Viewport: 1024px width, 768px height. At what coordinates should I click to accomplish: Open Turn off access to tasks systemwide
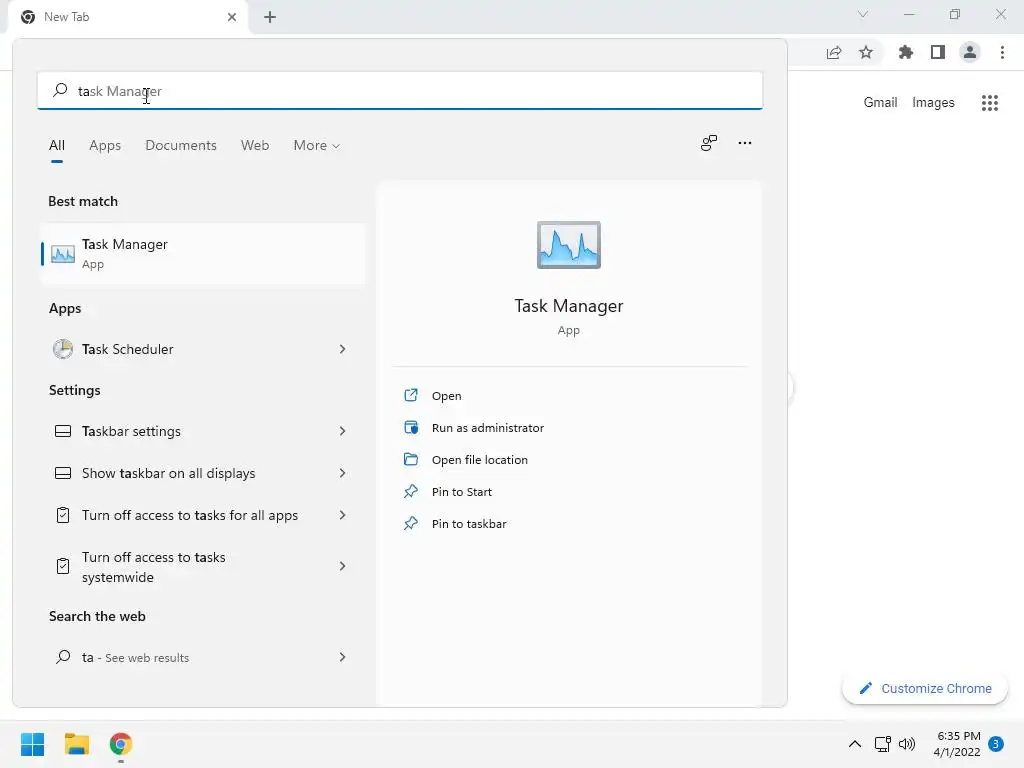click(x=203, y=566)
